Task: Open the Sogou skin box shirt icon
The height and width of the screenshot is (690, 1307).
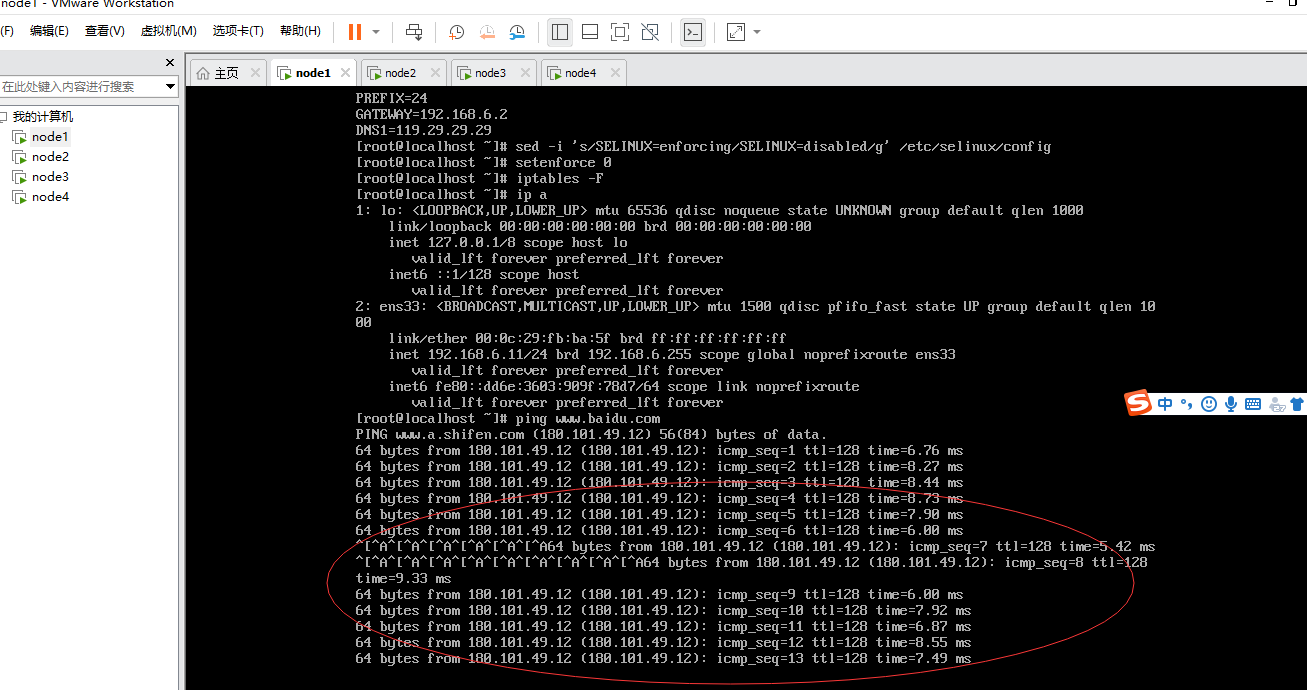Action: (x=1297, y=404)
